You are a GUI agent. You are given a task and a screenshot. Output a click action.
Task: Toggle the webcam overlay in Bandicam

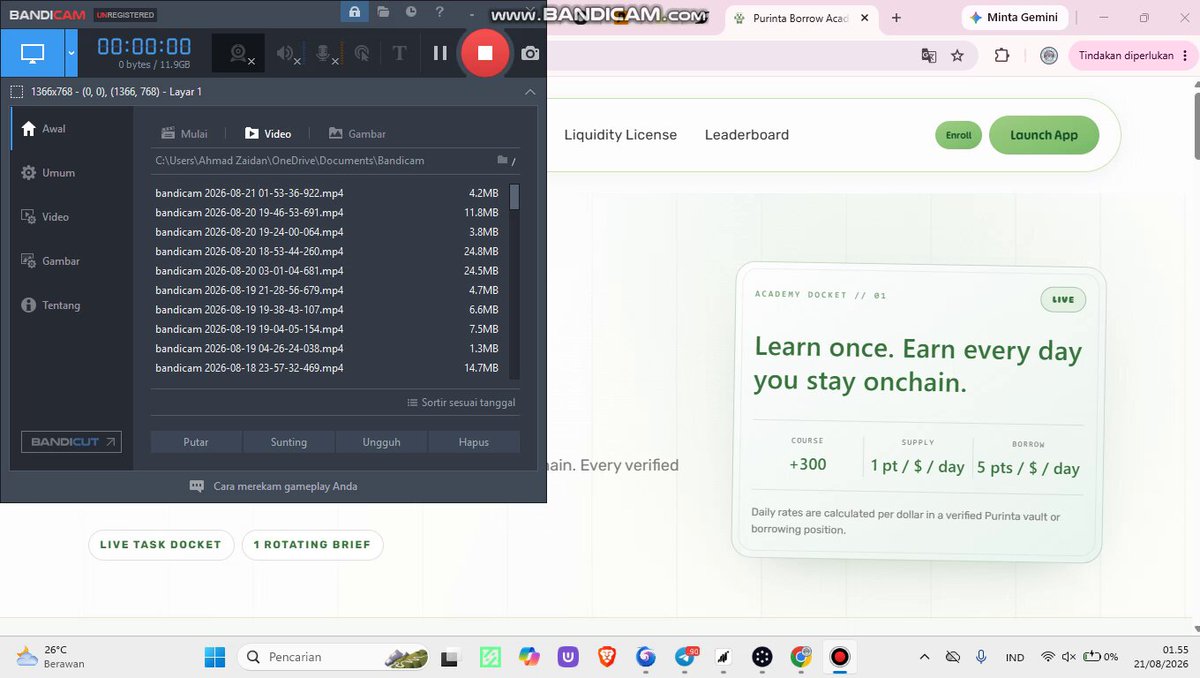[x=239, y=54]
